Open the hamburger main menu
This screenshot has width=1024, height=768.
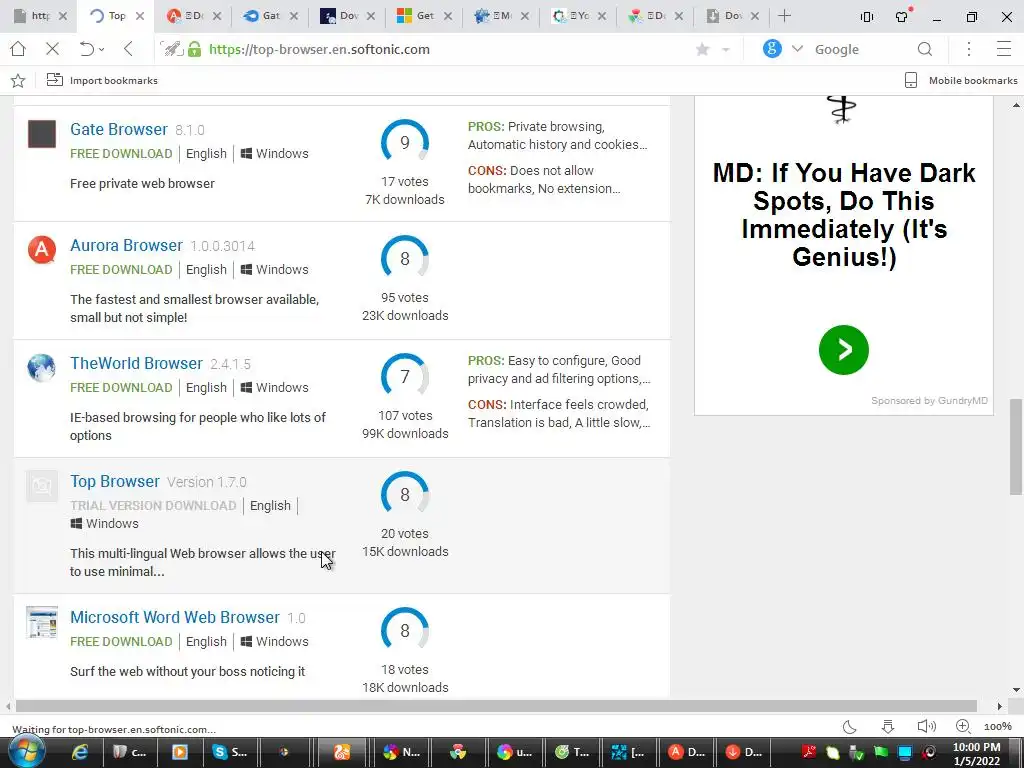coord(1004,49)
